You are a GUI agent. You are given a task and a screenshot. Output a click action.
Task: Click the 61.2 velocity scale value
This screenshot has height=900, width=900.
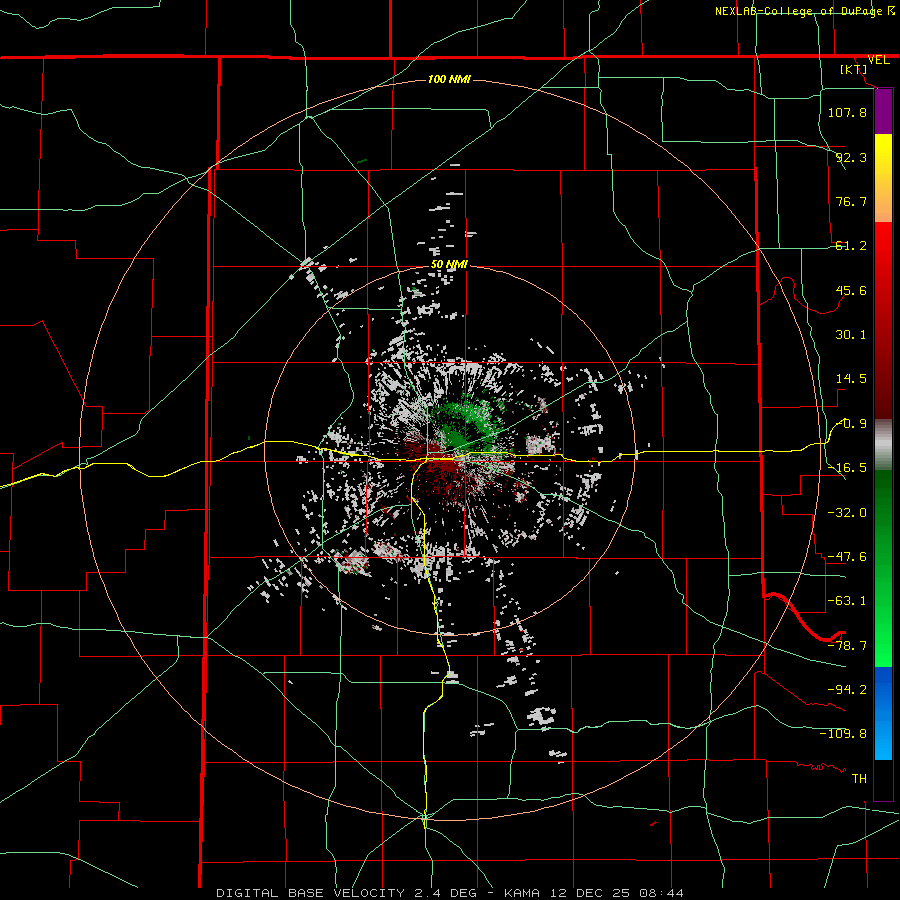(851, 246)
